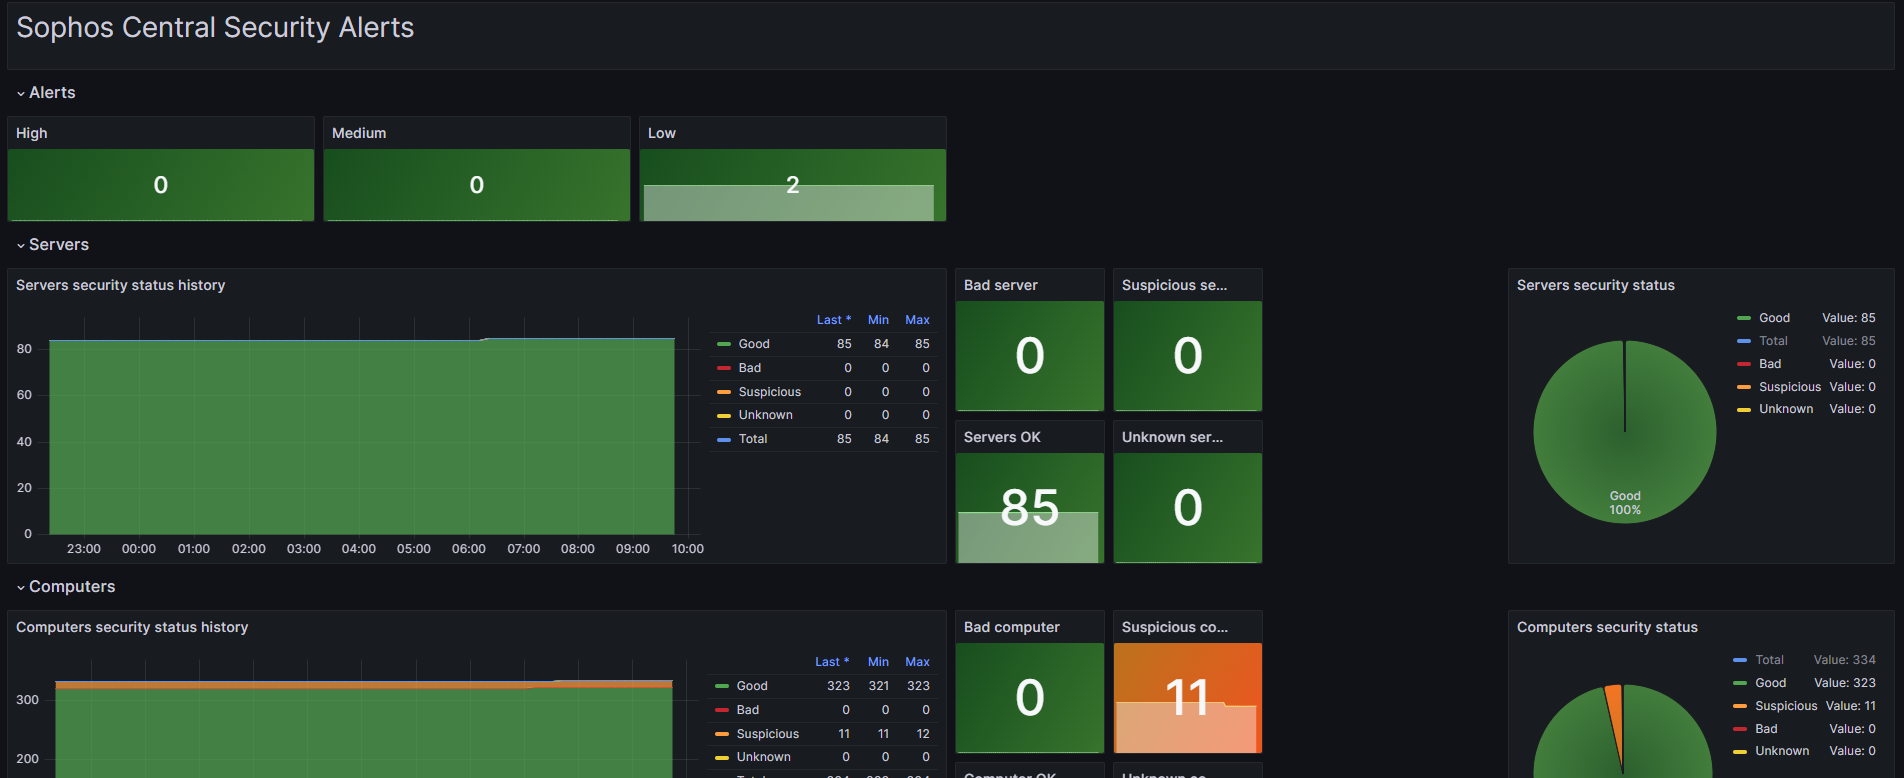Toggle Good series in servers history legend

tap(754, 344)
